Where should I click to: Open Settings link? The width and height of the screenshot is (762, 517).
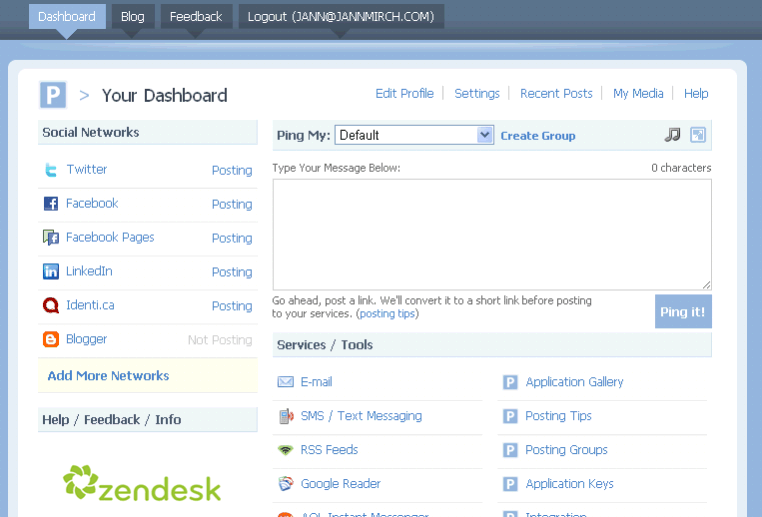point(477,93)
